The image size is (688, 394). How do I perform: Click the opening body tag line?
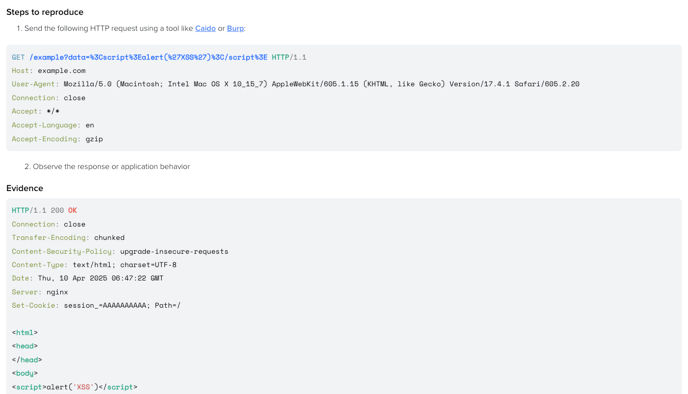(25, 373)
